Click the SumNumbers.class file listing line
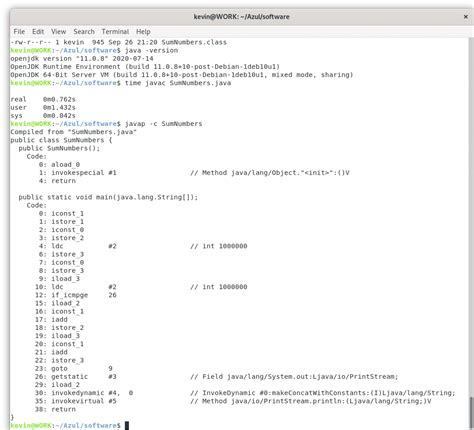This screenshot has height=430, width=474. [118, 42]
